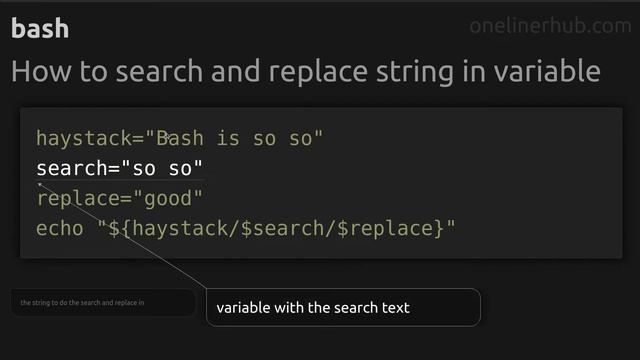Click the word haystack in first line

[84, 139]
